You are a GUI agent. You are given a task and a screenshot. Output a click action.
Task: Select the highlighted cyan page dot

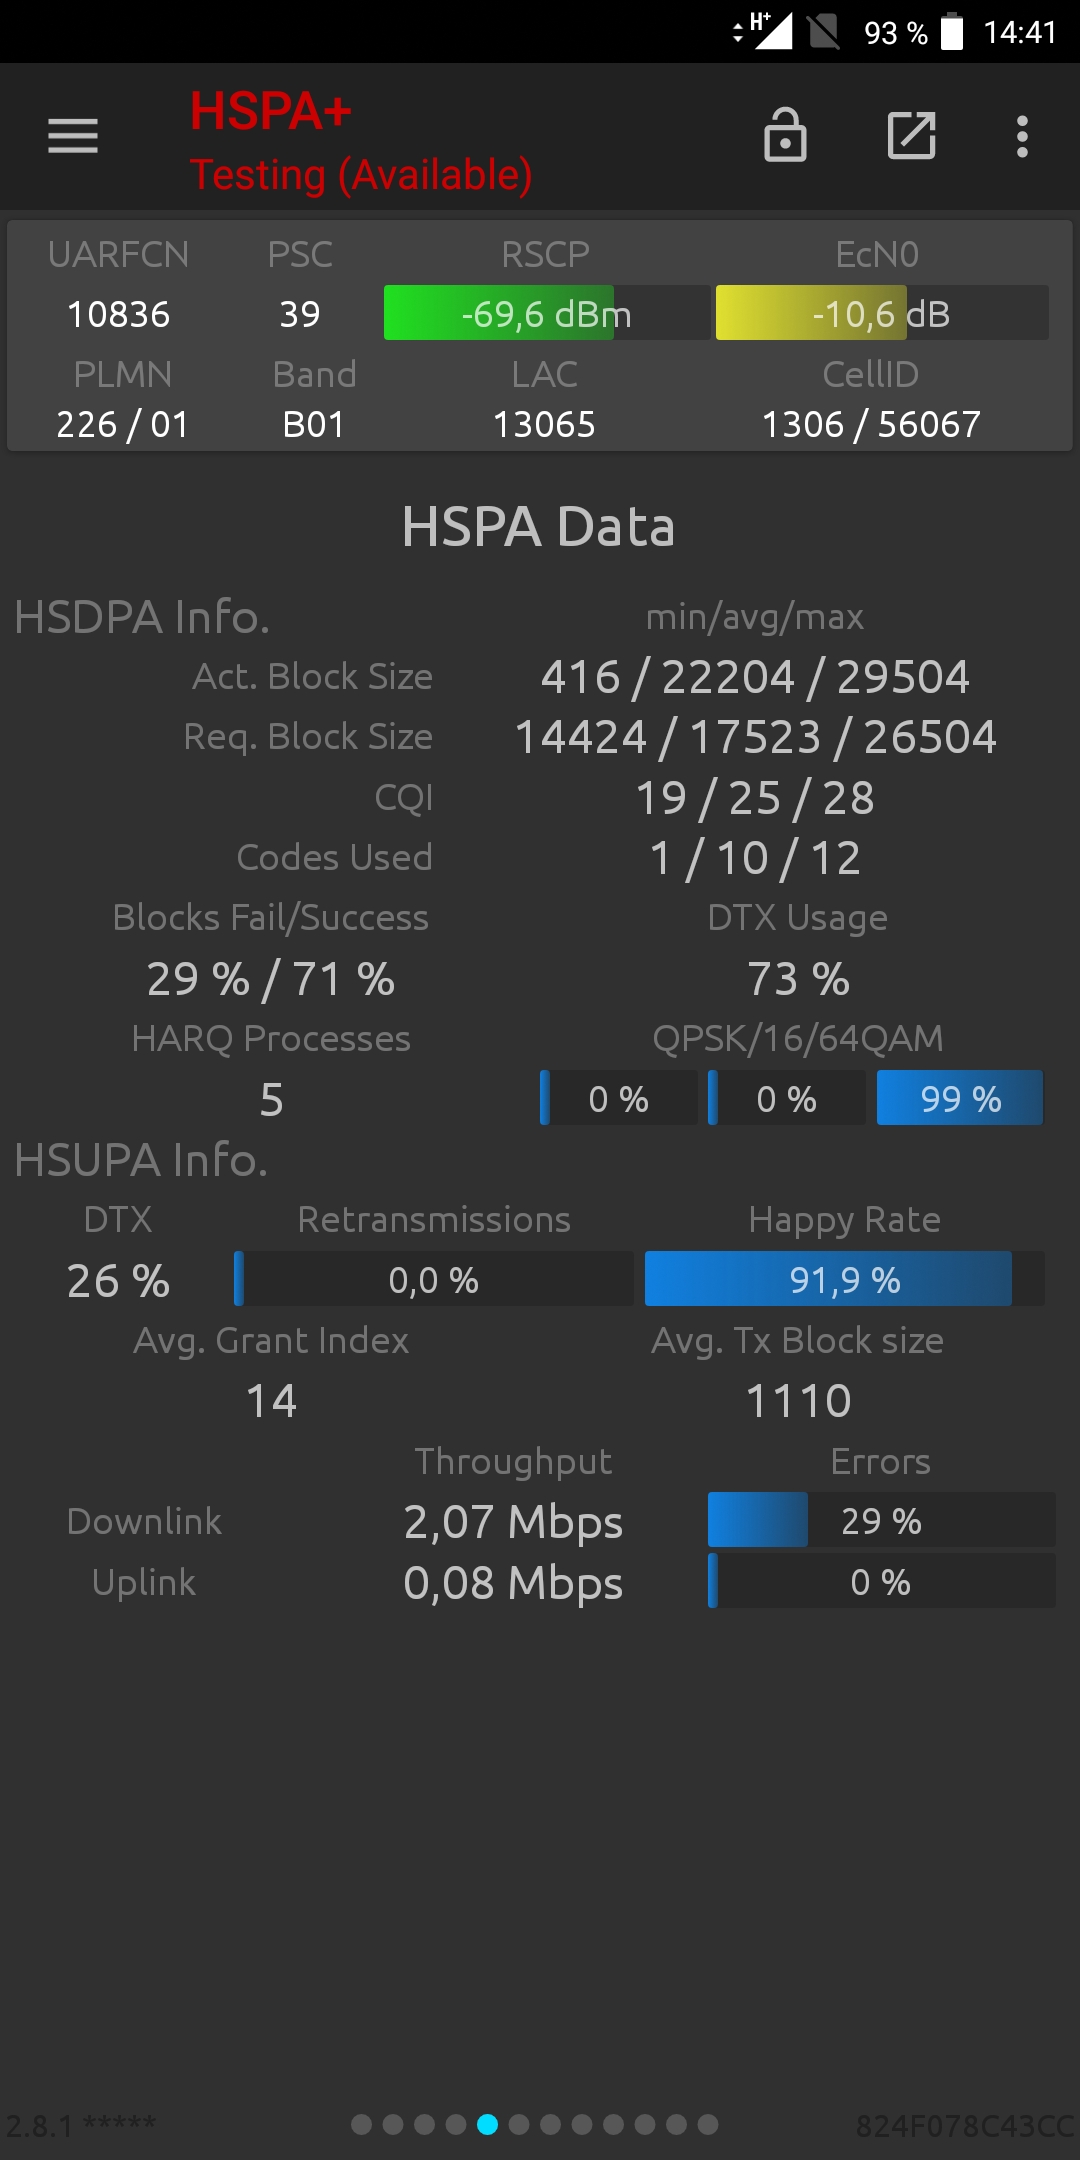pyautogui.click(x=487, y=2124)
